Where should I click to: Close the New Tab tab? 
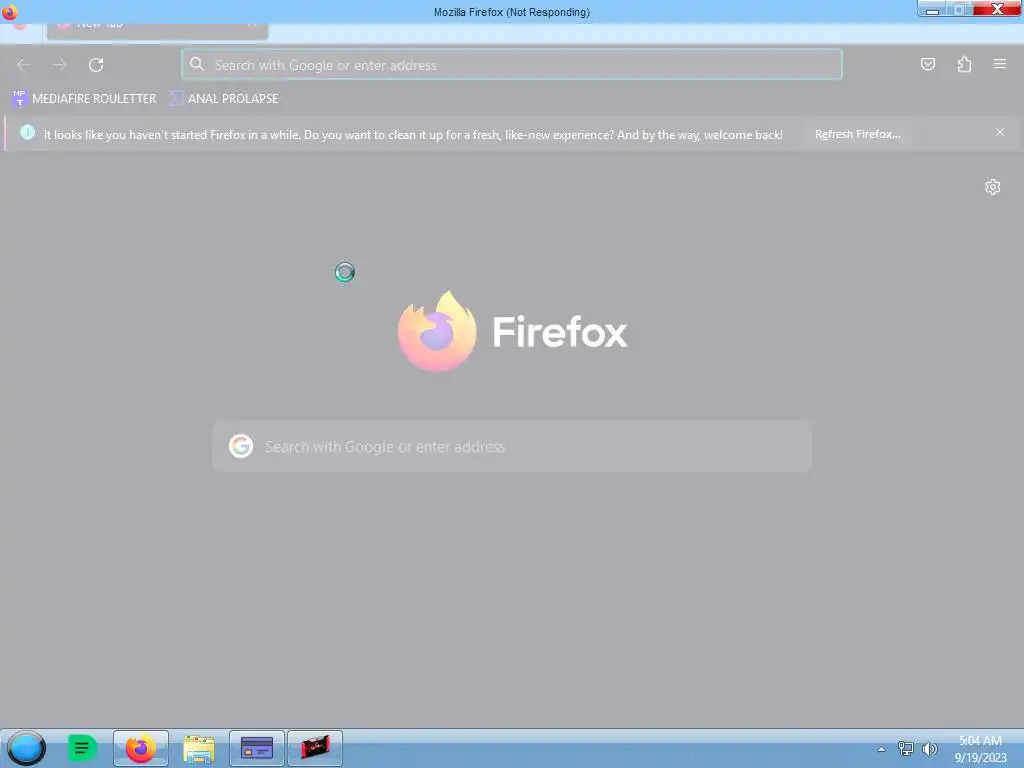click(x=252, y=25)
